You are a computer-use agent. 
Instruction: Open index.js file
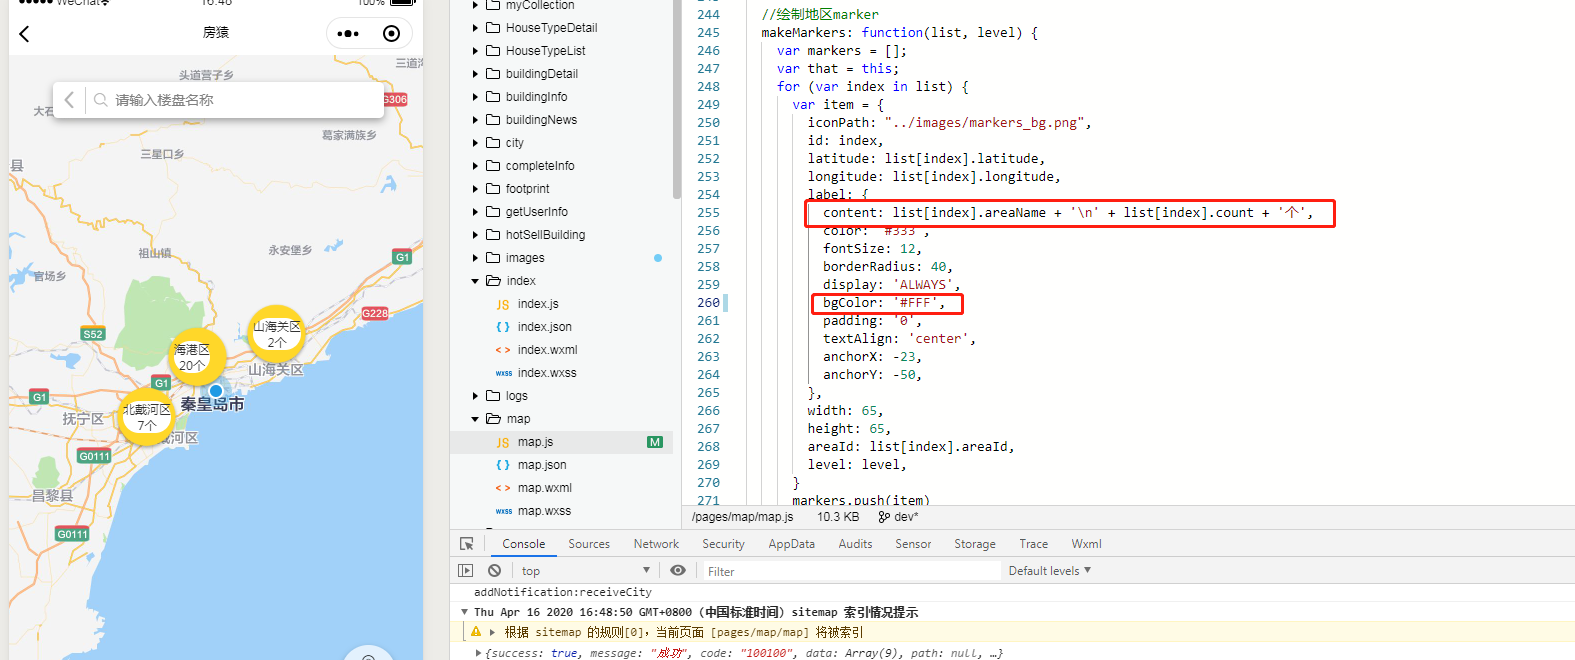point(538,304)
